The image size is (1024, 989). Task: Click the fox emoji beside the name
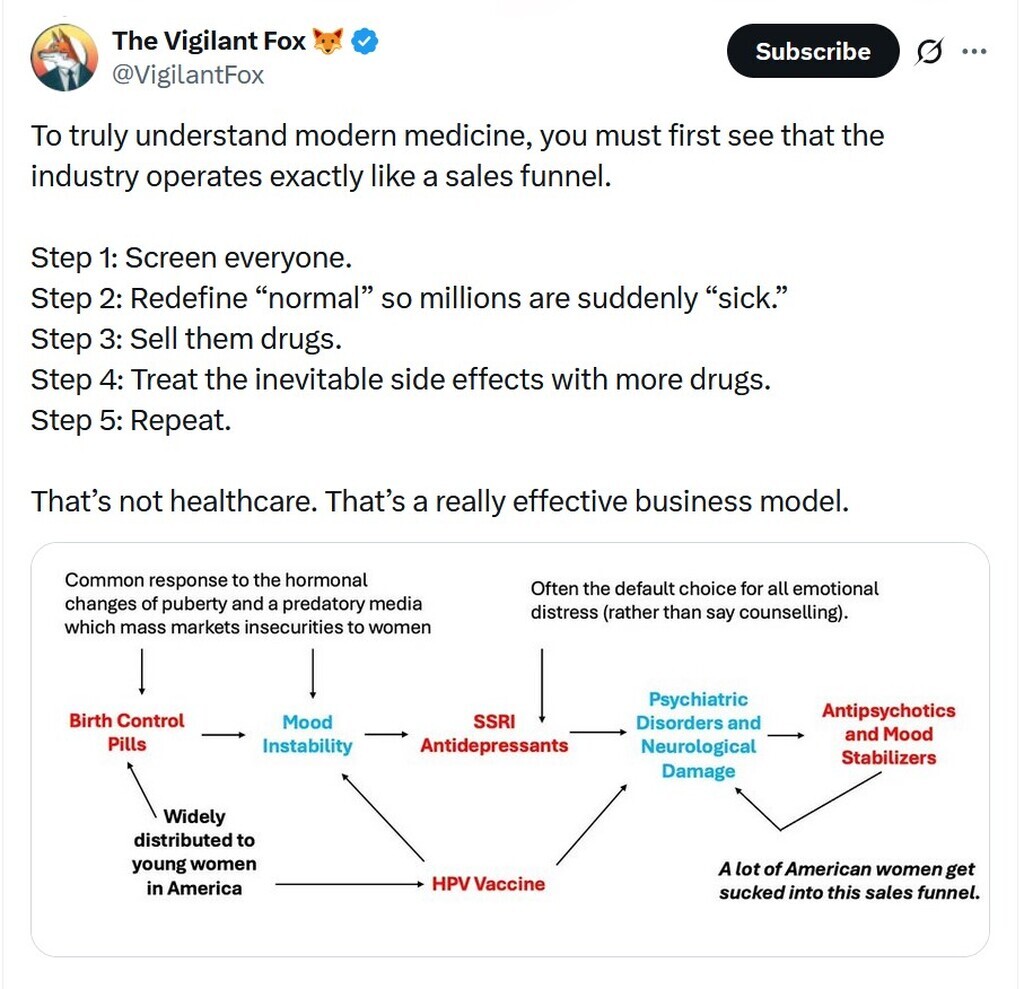(x=328, y=41)
